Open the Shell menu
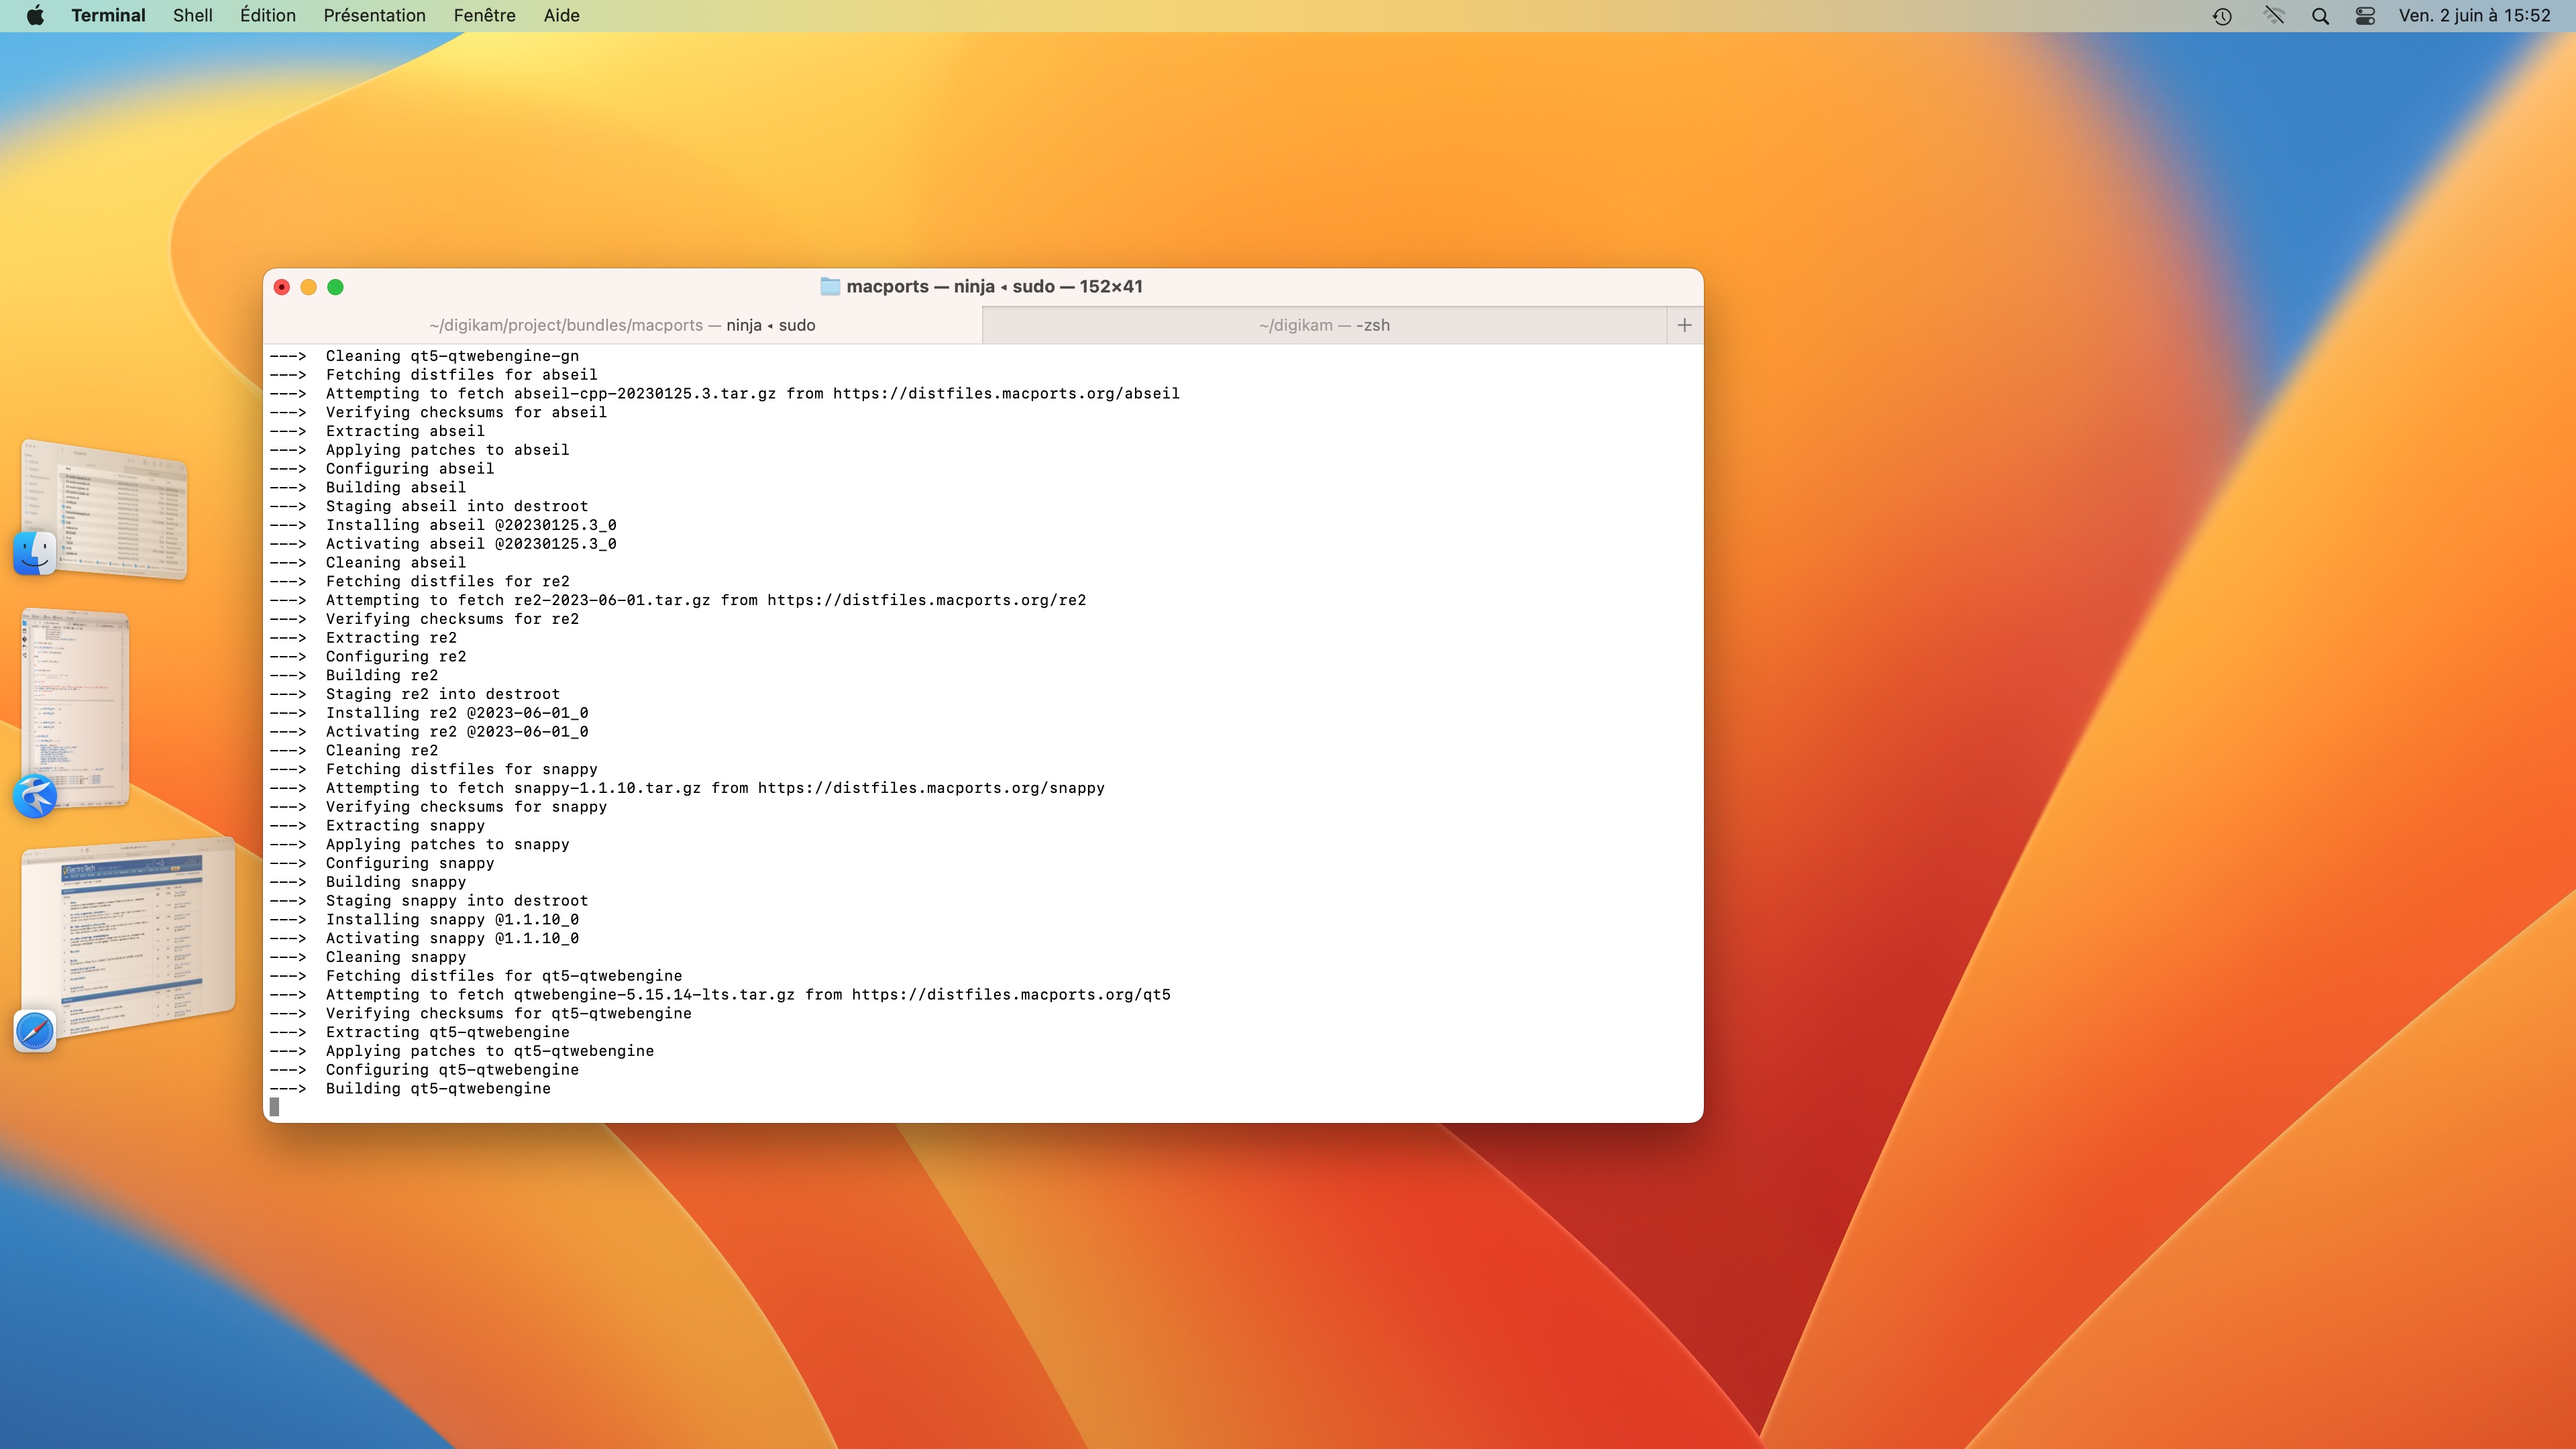Screen dimensions: 2576x1449 pyautogui.click(x=192, y=15)
